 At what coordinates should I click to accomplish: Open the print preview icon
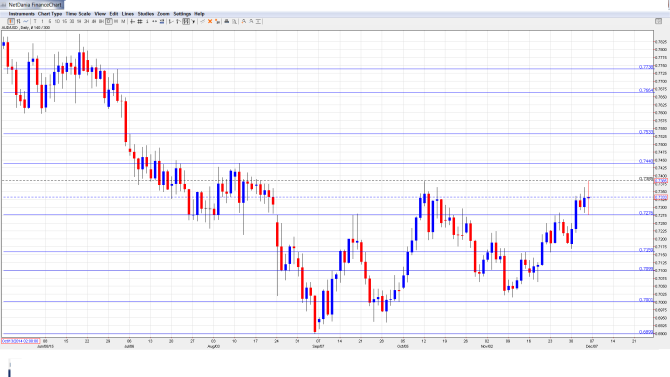click(234, 21)
